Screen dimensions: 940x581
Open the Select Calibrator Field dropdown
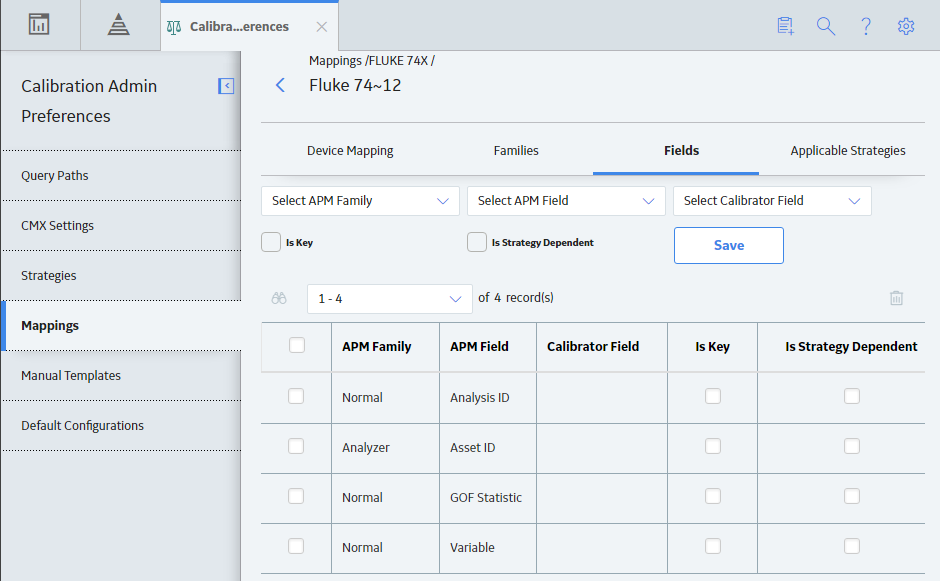(x=772, y=201)
